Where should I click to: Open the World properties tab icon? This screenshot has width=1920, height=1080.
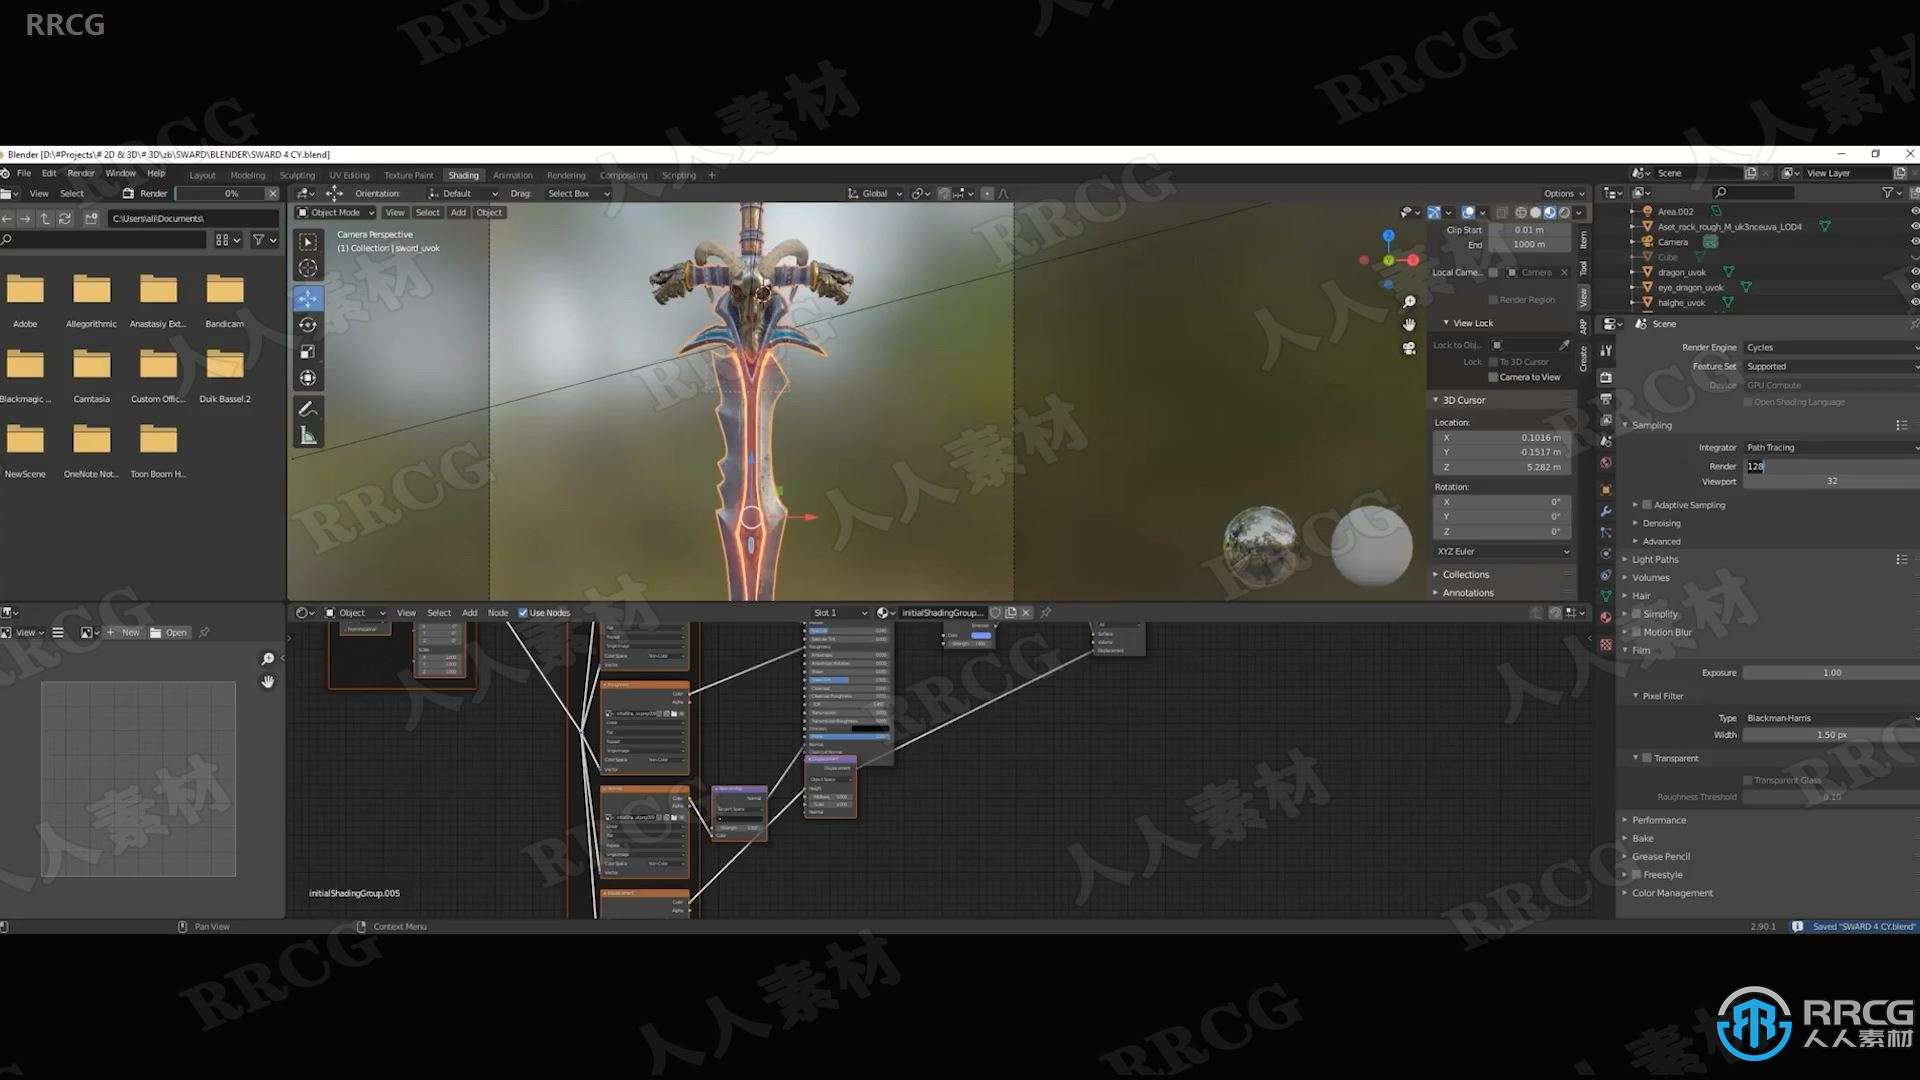coord(1605,463)
